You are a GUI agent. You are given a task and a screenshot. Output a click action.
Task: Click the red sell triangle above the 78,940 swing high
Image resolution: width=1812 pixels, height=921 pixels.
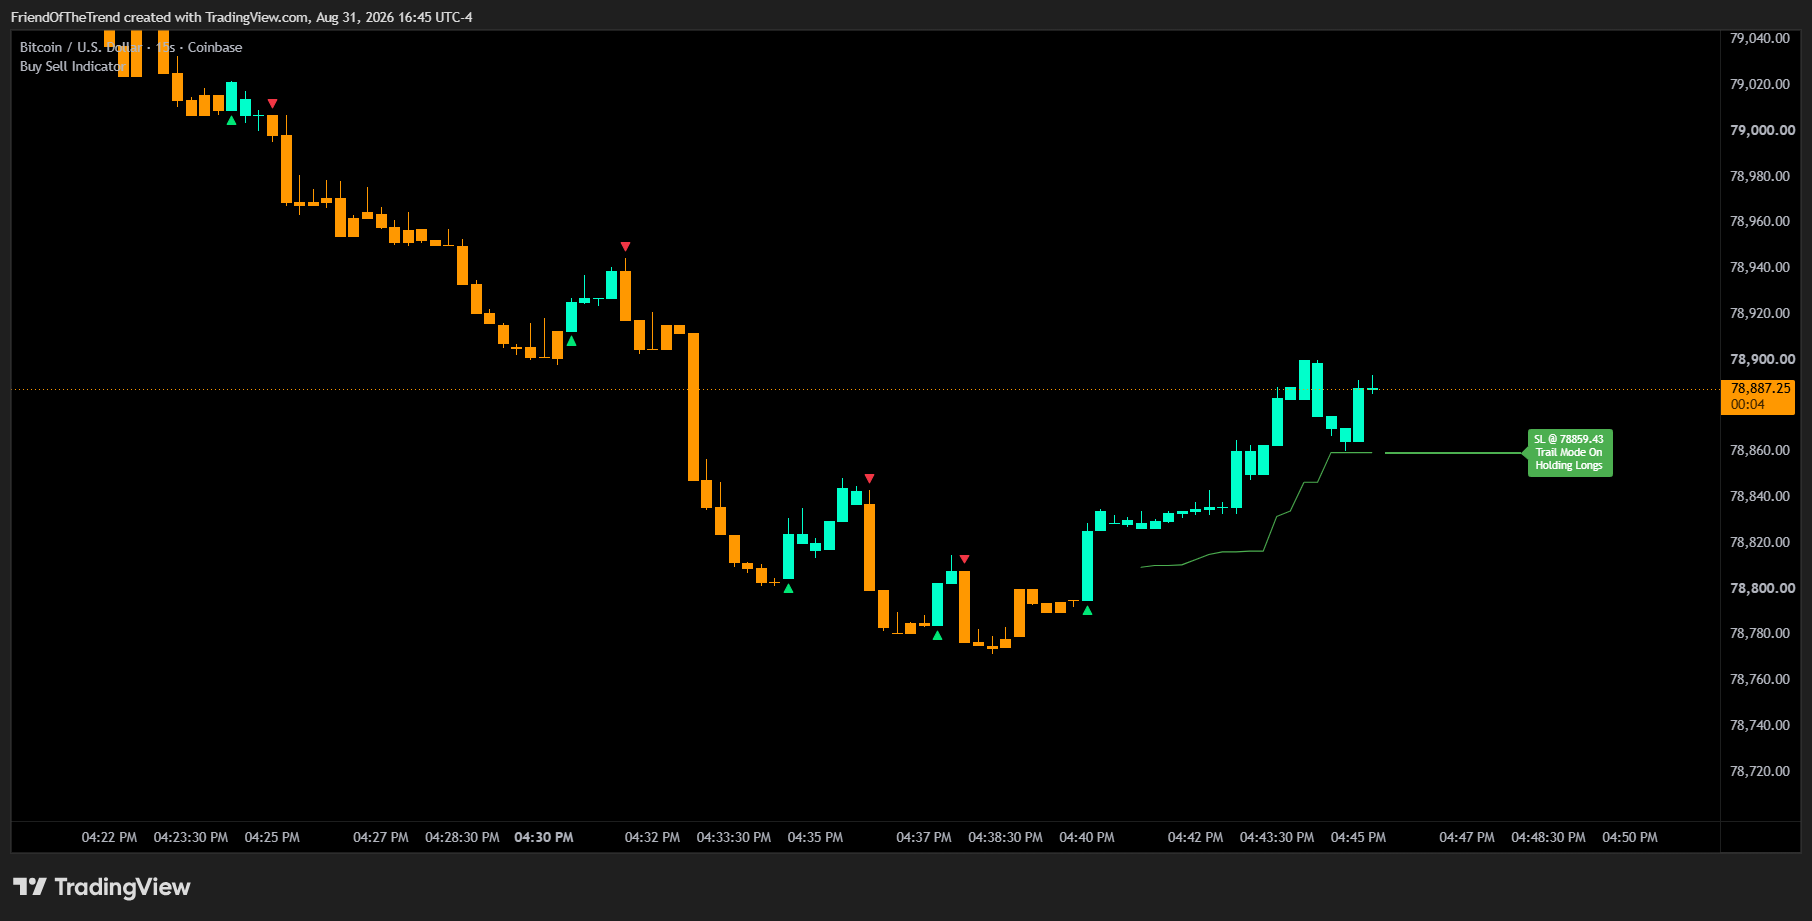tap(625, 246)
